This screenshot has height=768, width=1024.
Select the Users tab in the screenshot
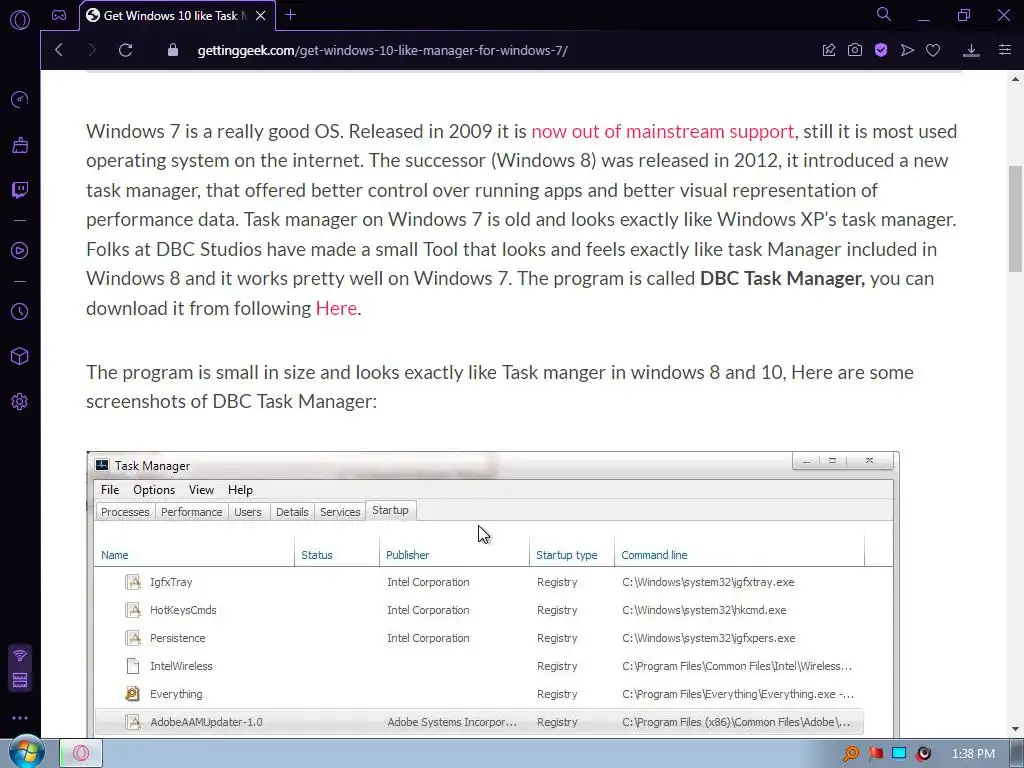point(248,512)
